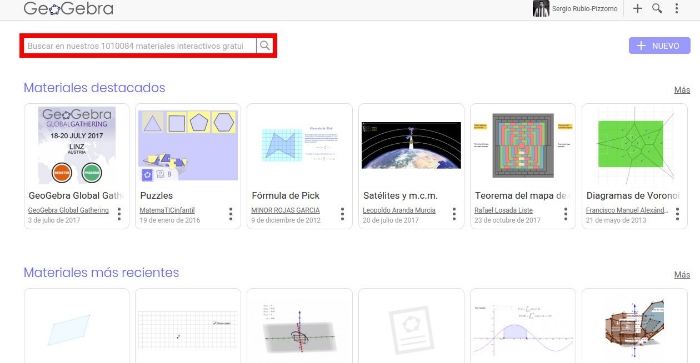The height and width of the screenshot is (363, 700).
Task: Open options menu for Fórmula de Pick card
Action: [x=342, y=214]
